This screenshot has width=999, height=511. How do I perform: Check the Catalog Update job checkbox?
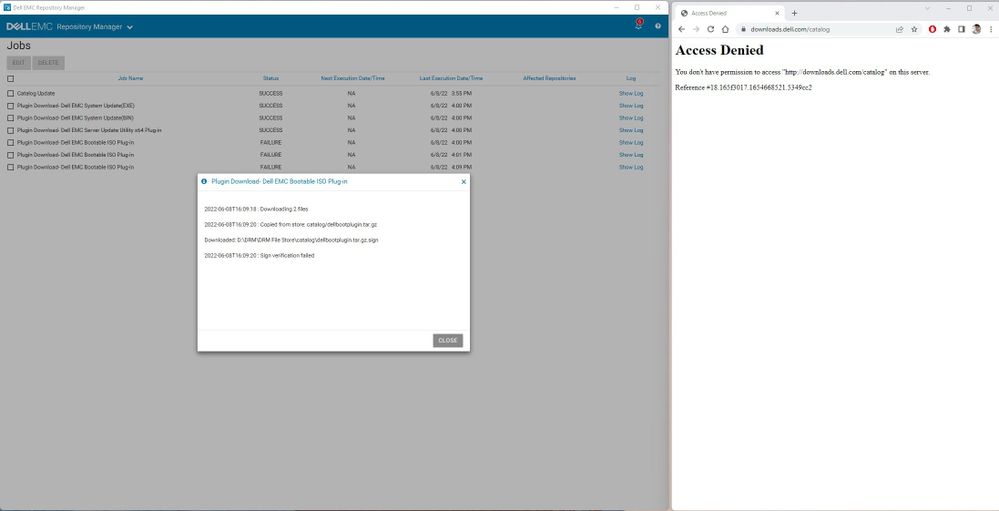click(x=10, y=94)
